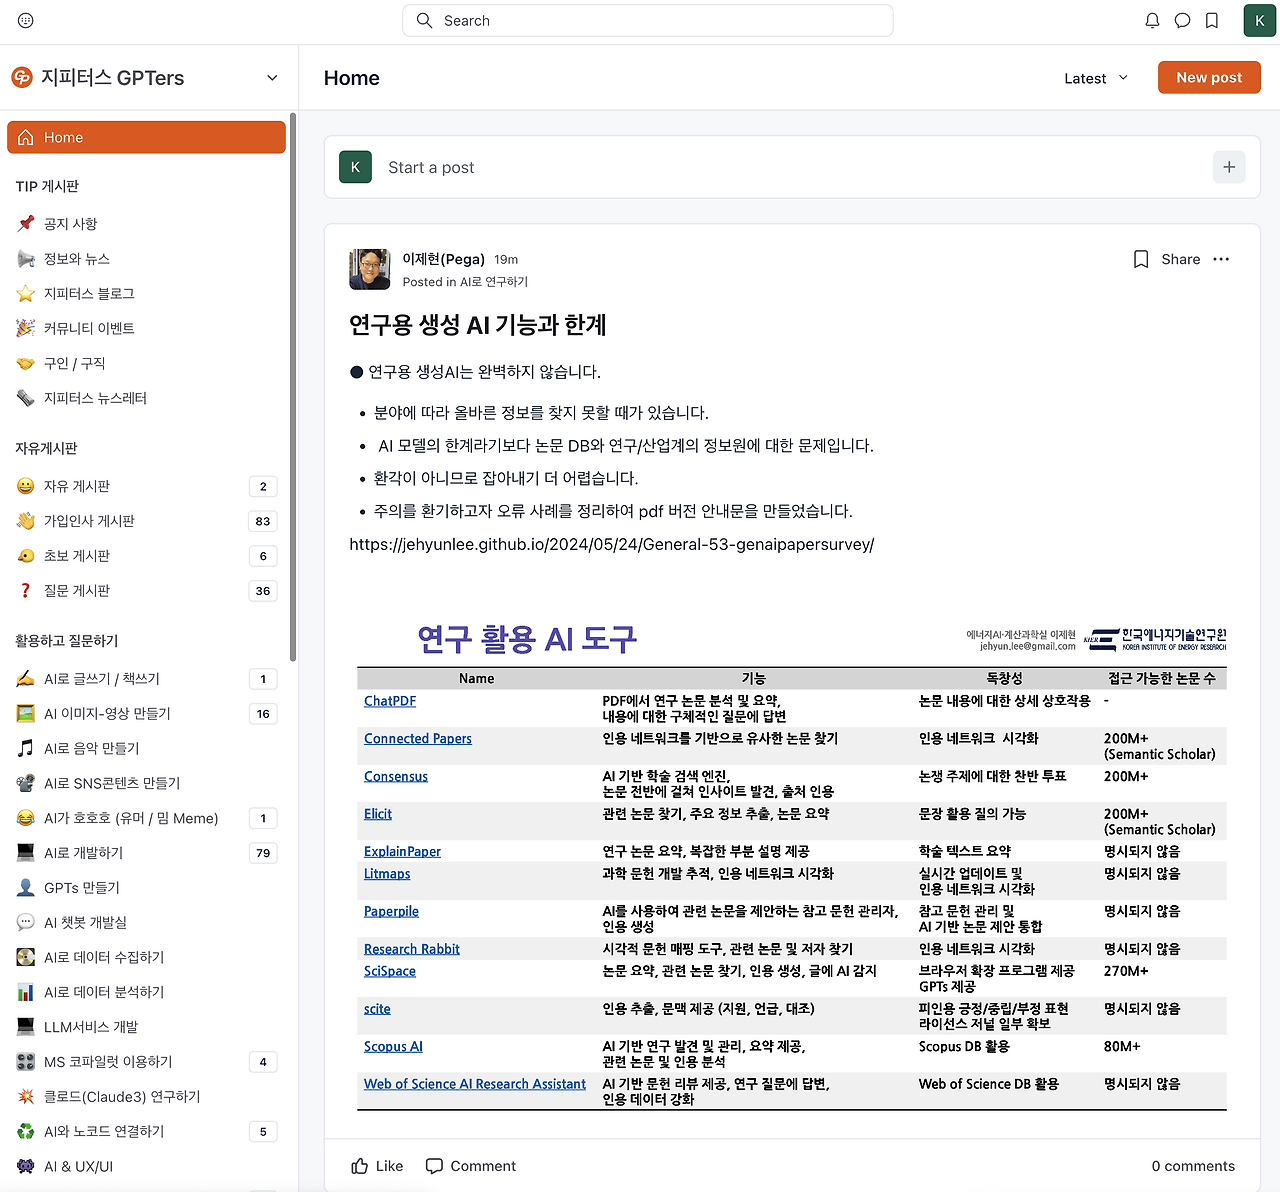The width and height of the screenshot is (1280, 1192).
Task: Click the handshake icon beside 구인 / 구직
Action: point(26,363)
